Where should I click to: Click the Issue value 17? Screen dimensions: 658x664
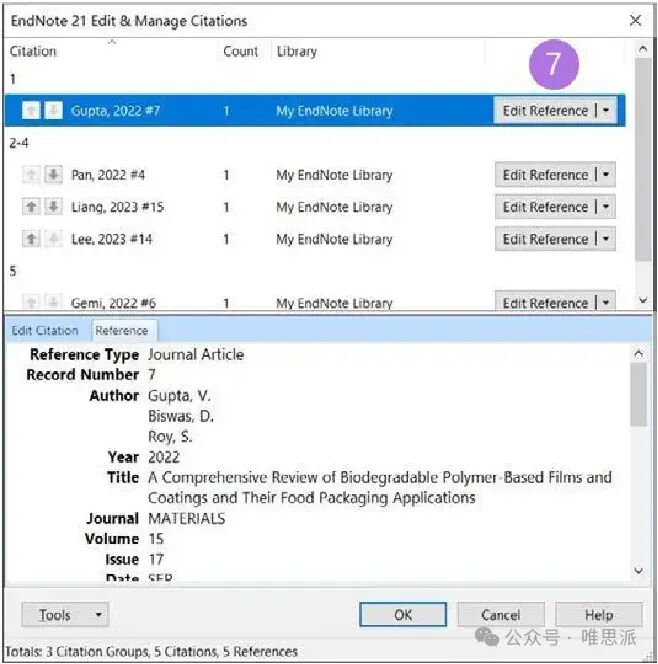coord(156,559)
